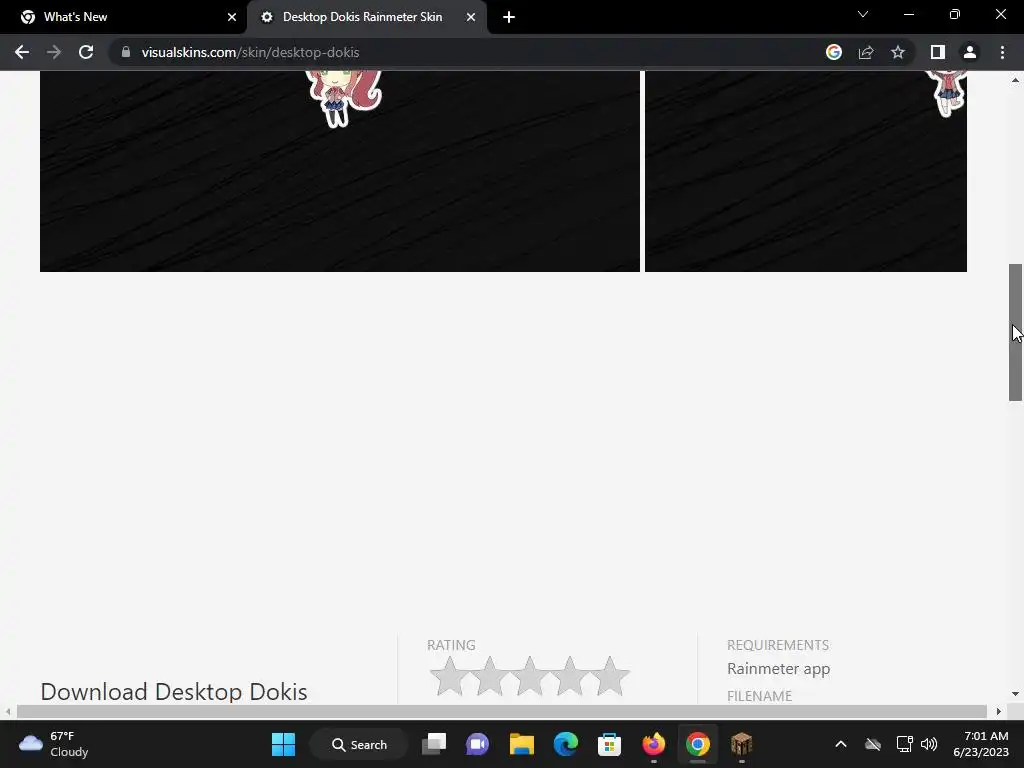Show hidden system tray icons

tap(840, 744)
